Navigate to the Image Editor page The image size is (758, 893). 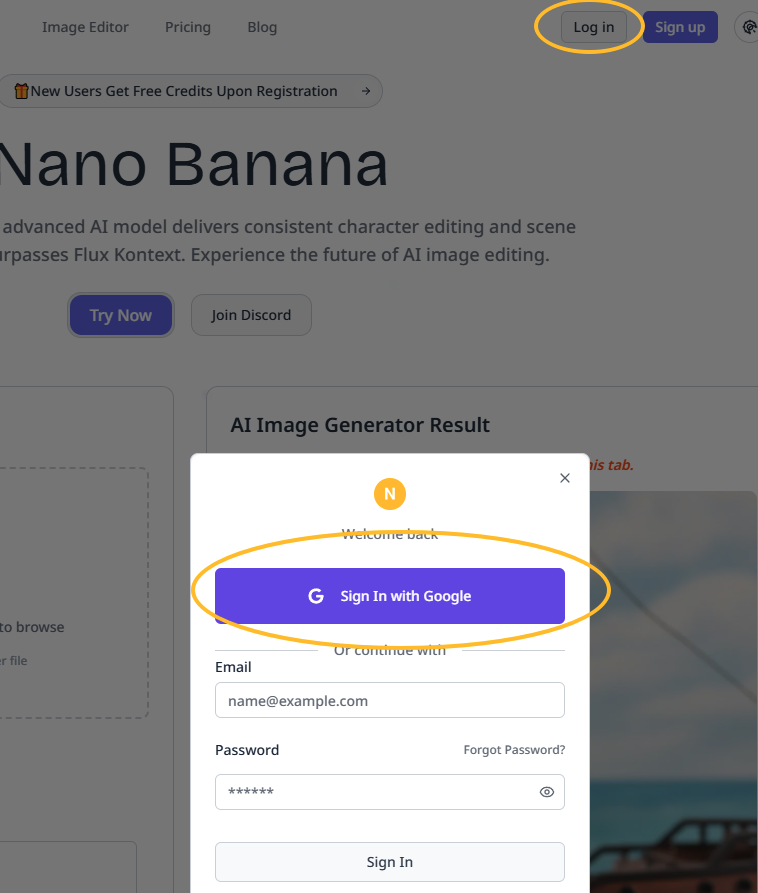point(85,27)
